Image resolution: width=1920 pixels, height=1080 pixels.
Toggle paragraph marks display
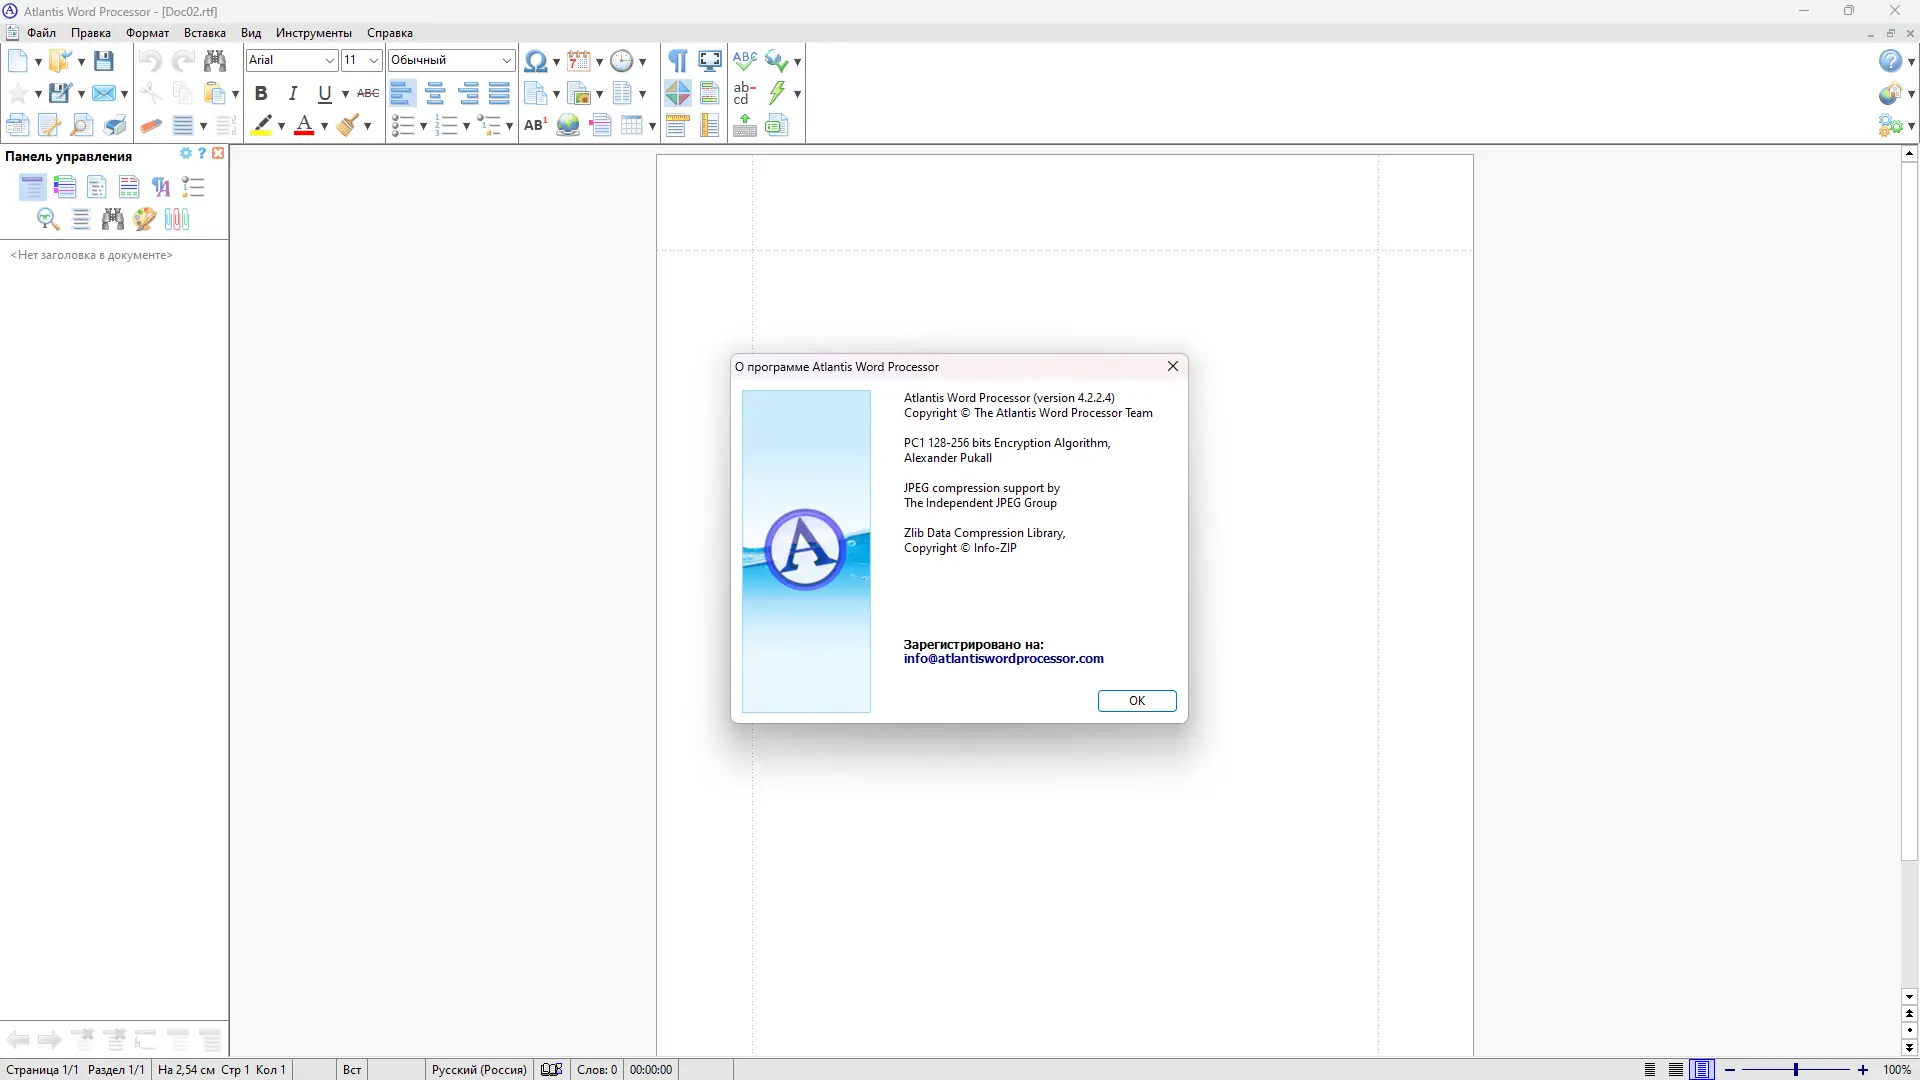677,61
